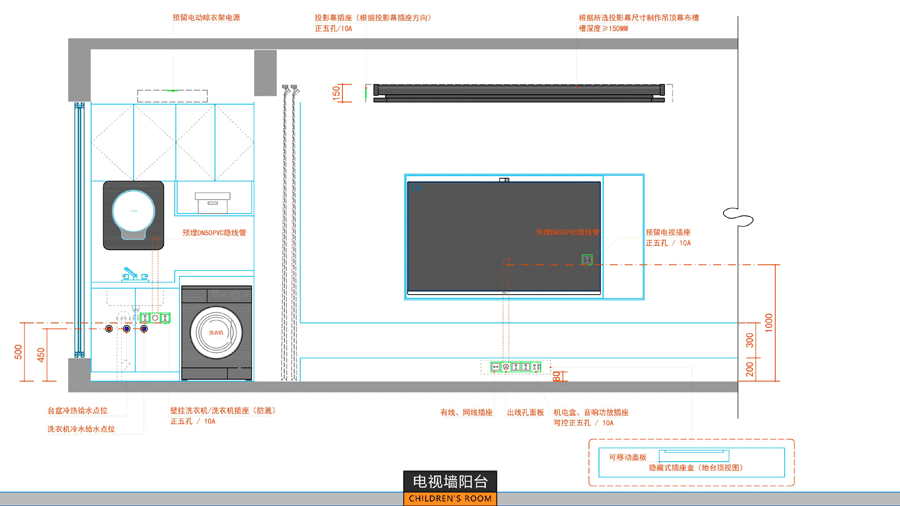Image resolution: width=900 pixels, height=506 pixels.
Task: Select the 500 dimension text at left
Action: click(18, 352)
